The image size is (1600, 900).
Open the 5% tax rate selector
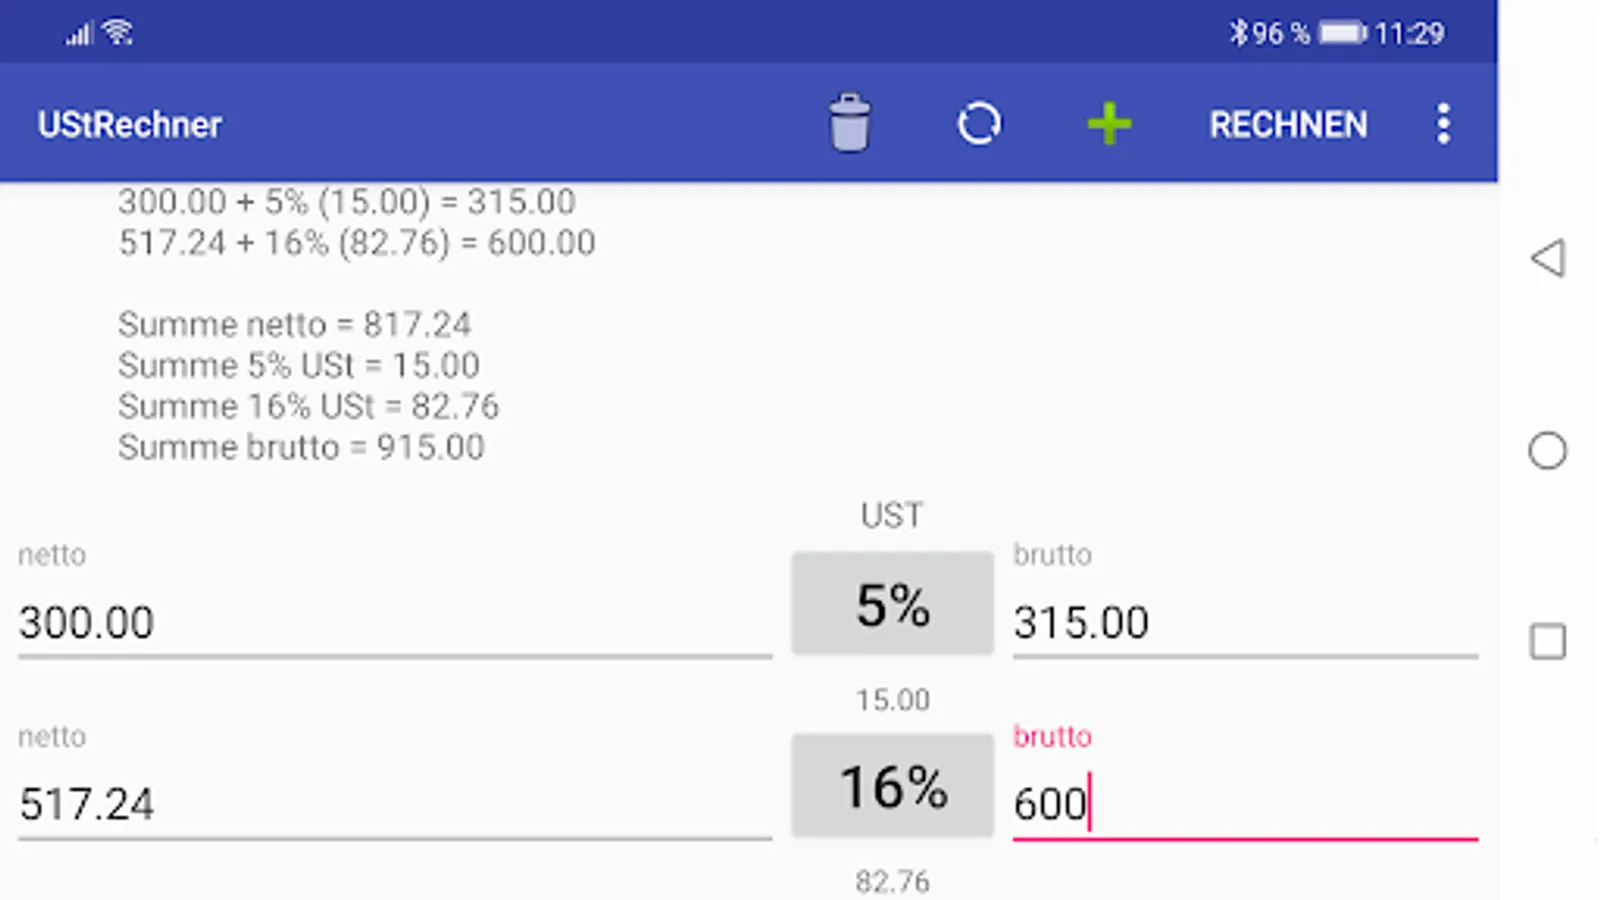click(892, 604)
